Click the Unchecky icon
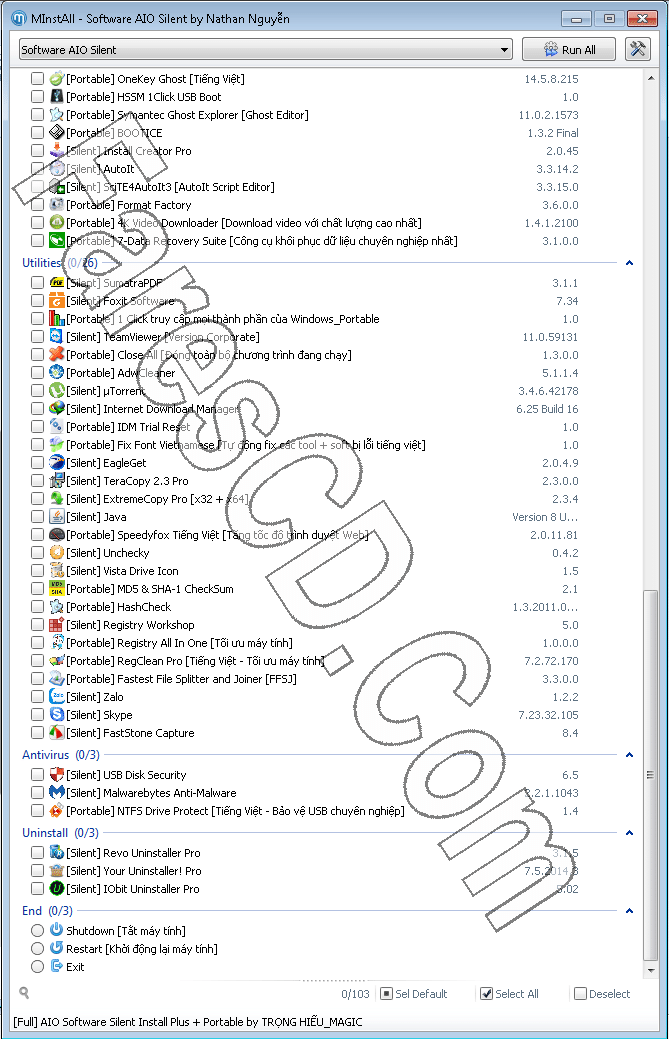Image resolution: width=669 pixels, height=1039 pixels. tap(57, 553)
